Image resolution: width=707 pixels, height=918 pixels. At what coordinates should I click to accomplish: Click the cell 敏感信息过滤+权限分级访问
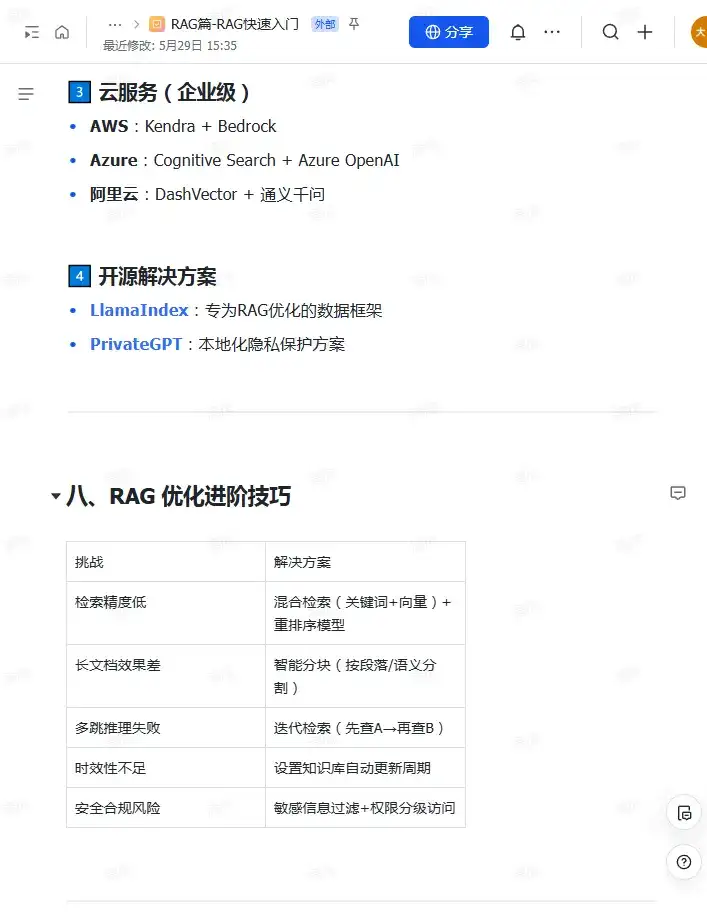[x=365, y=807]
